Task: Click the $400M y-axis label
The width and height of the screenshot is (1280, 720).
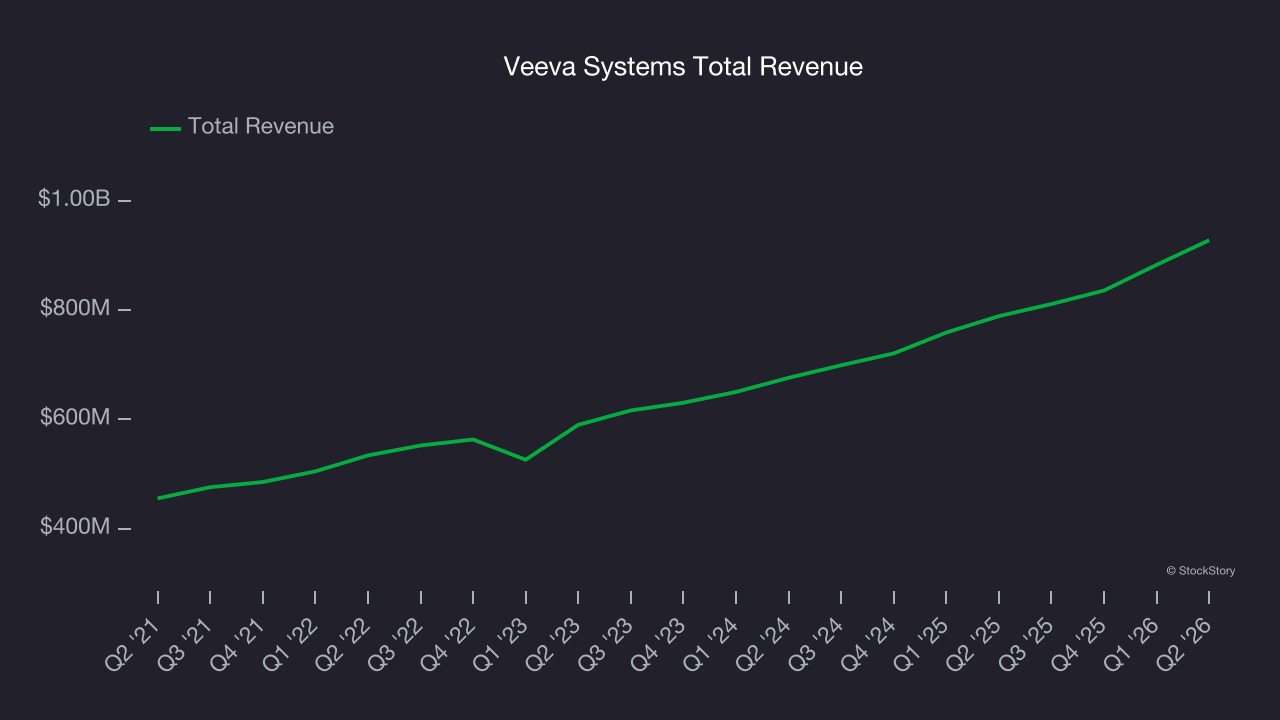Action: pyautogui.click(x=75, y=526)
